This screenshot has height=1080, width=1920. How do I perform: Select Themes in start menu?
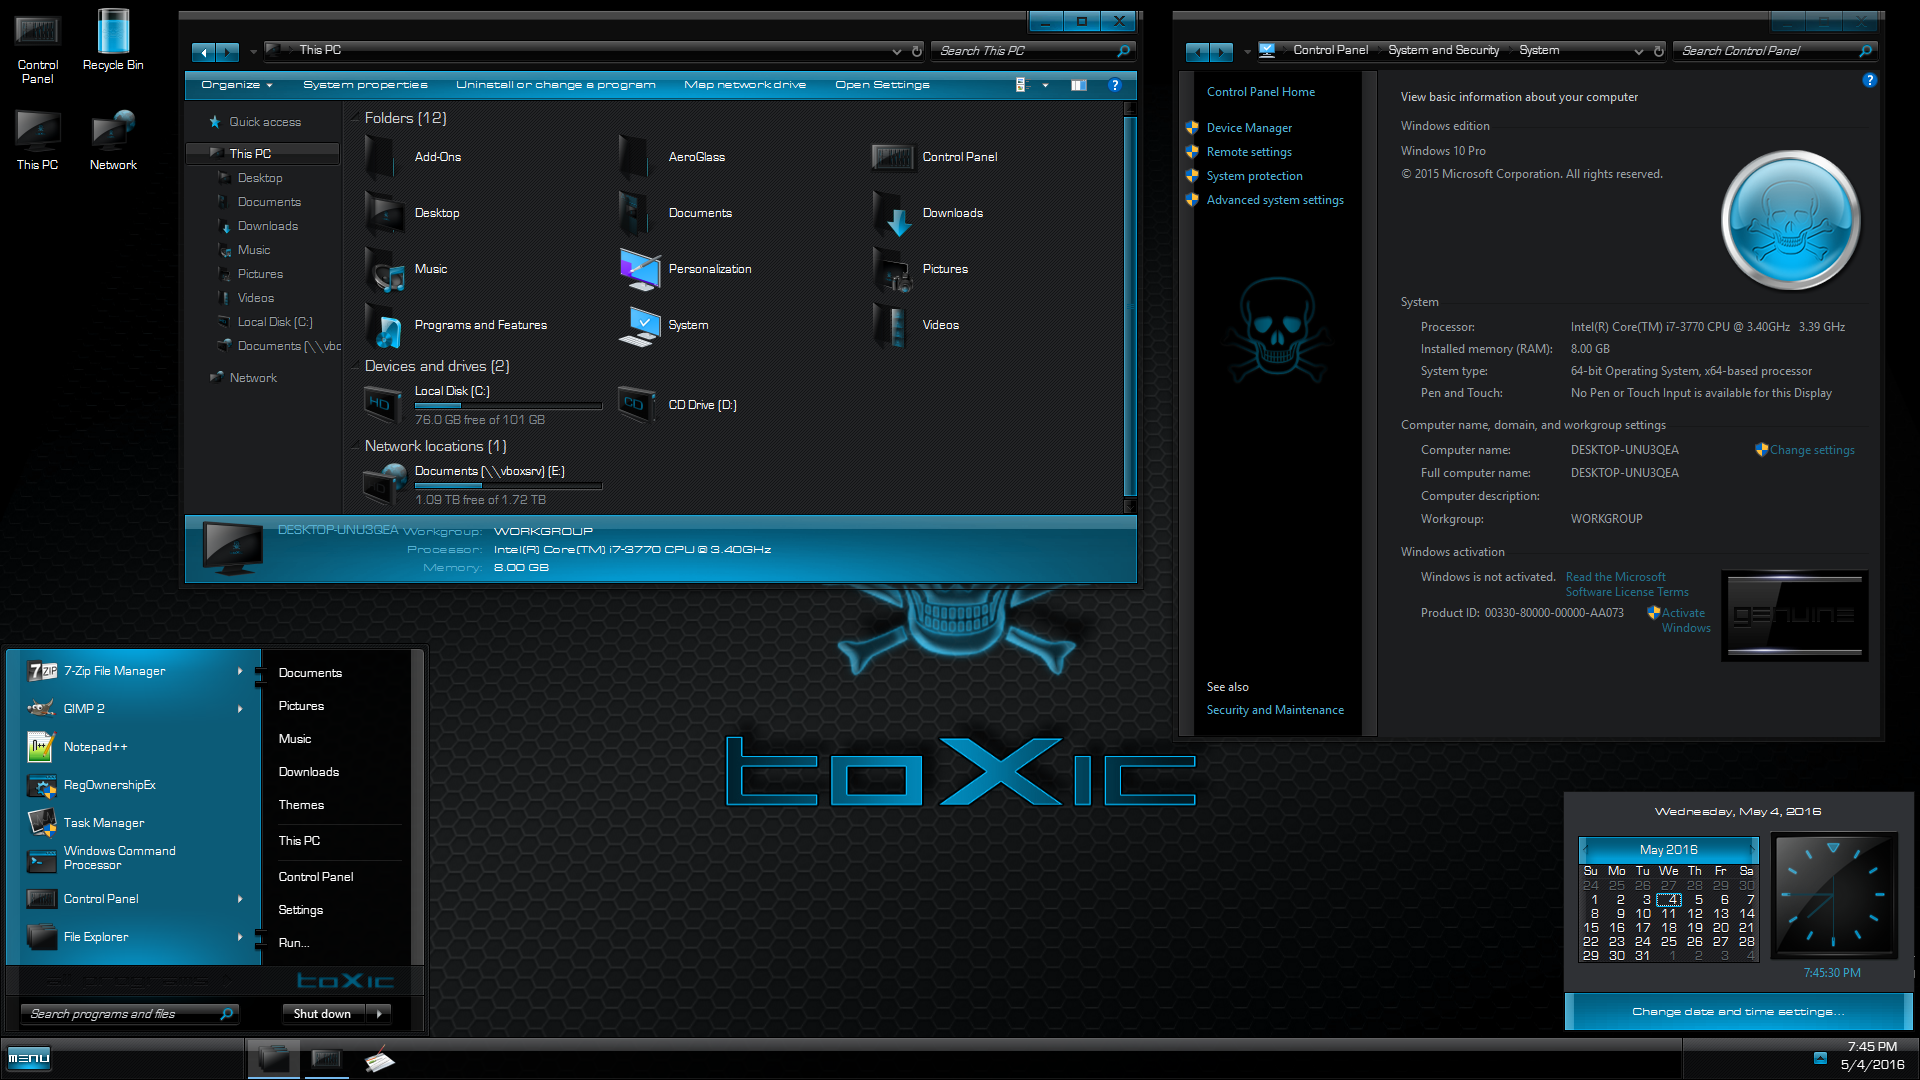[301, 805]
